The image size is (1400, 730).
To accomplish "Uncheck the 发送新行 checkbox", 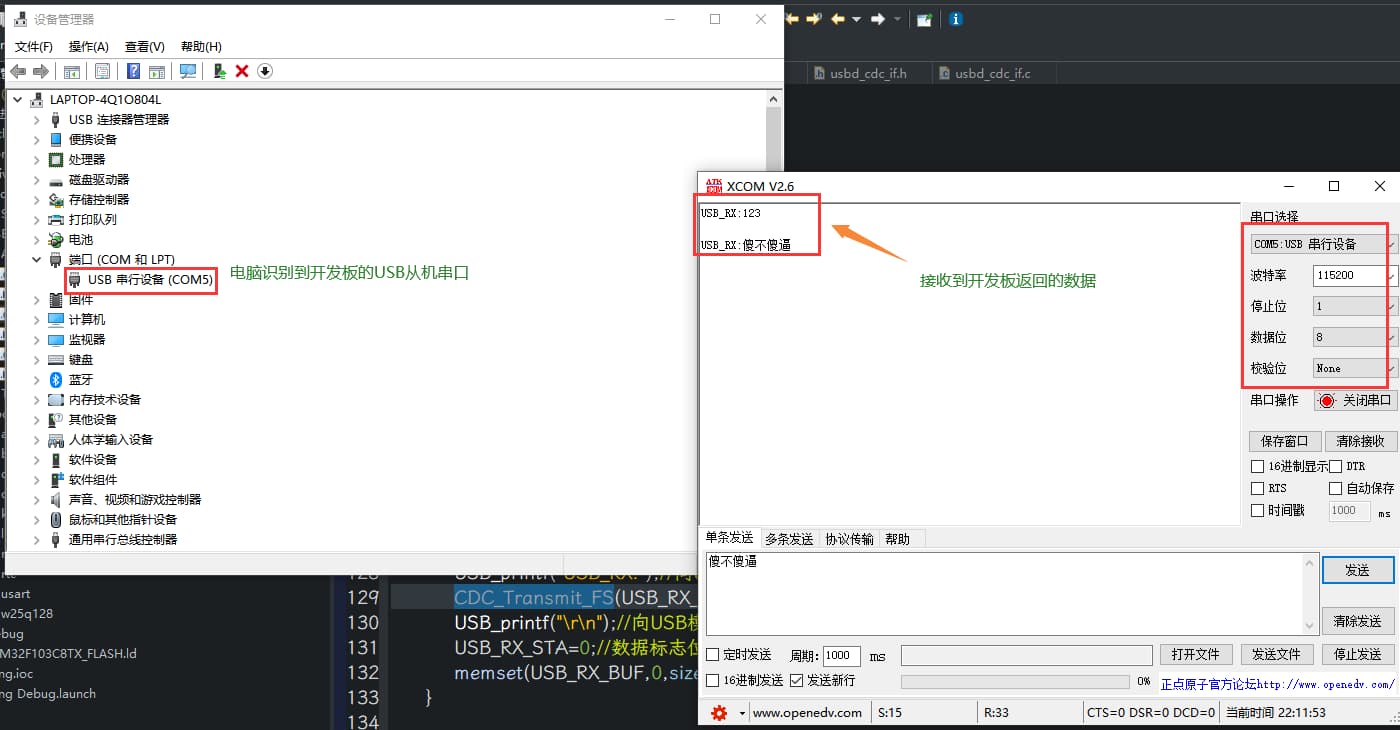I will point(797,681).
